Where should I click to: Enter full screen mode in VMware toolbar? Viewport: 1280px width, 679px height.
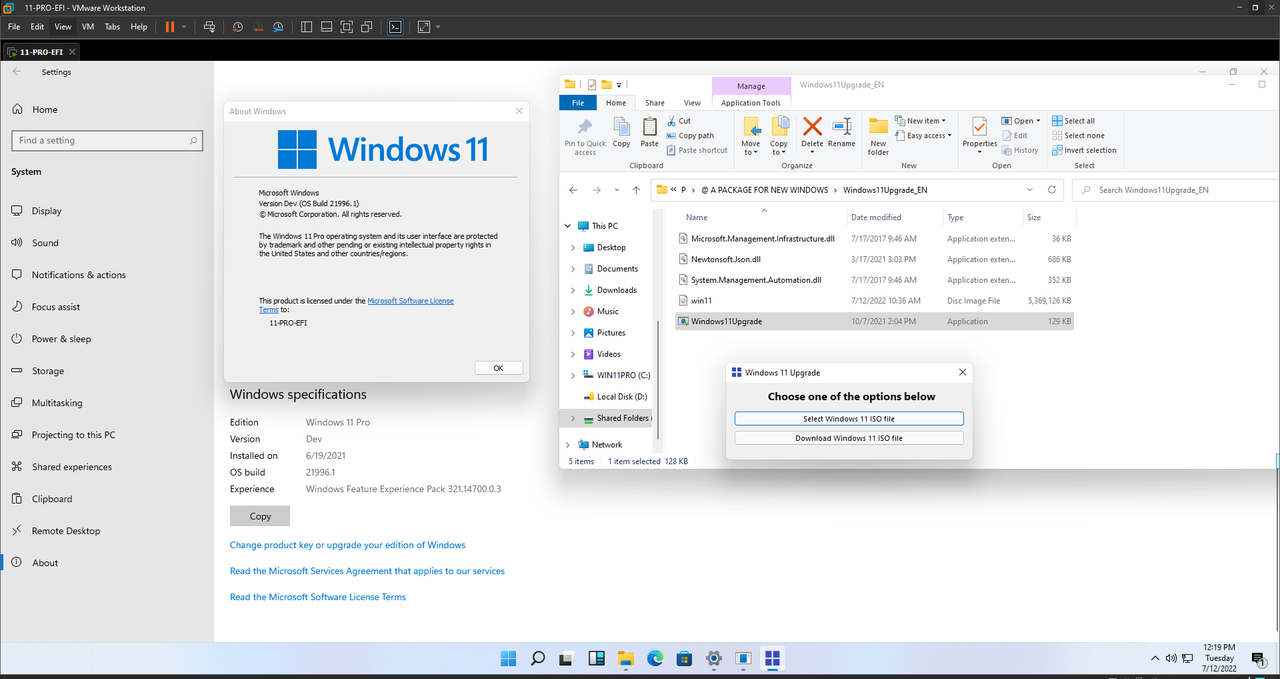348,27
